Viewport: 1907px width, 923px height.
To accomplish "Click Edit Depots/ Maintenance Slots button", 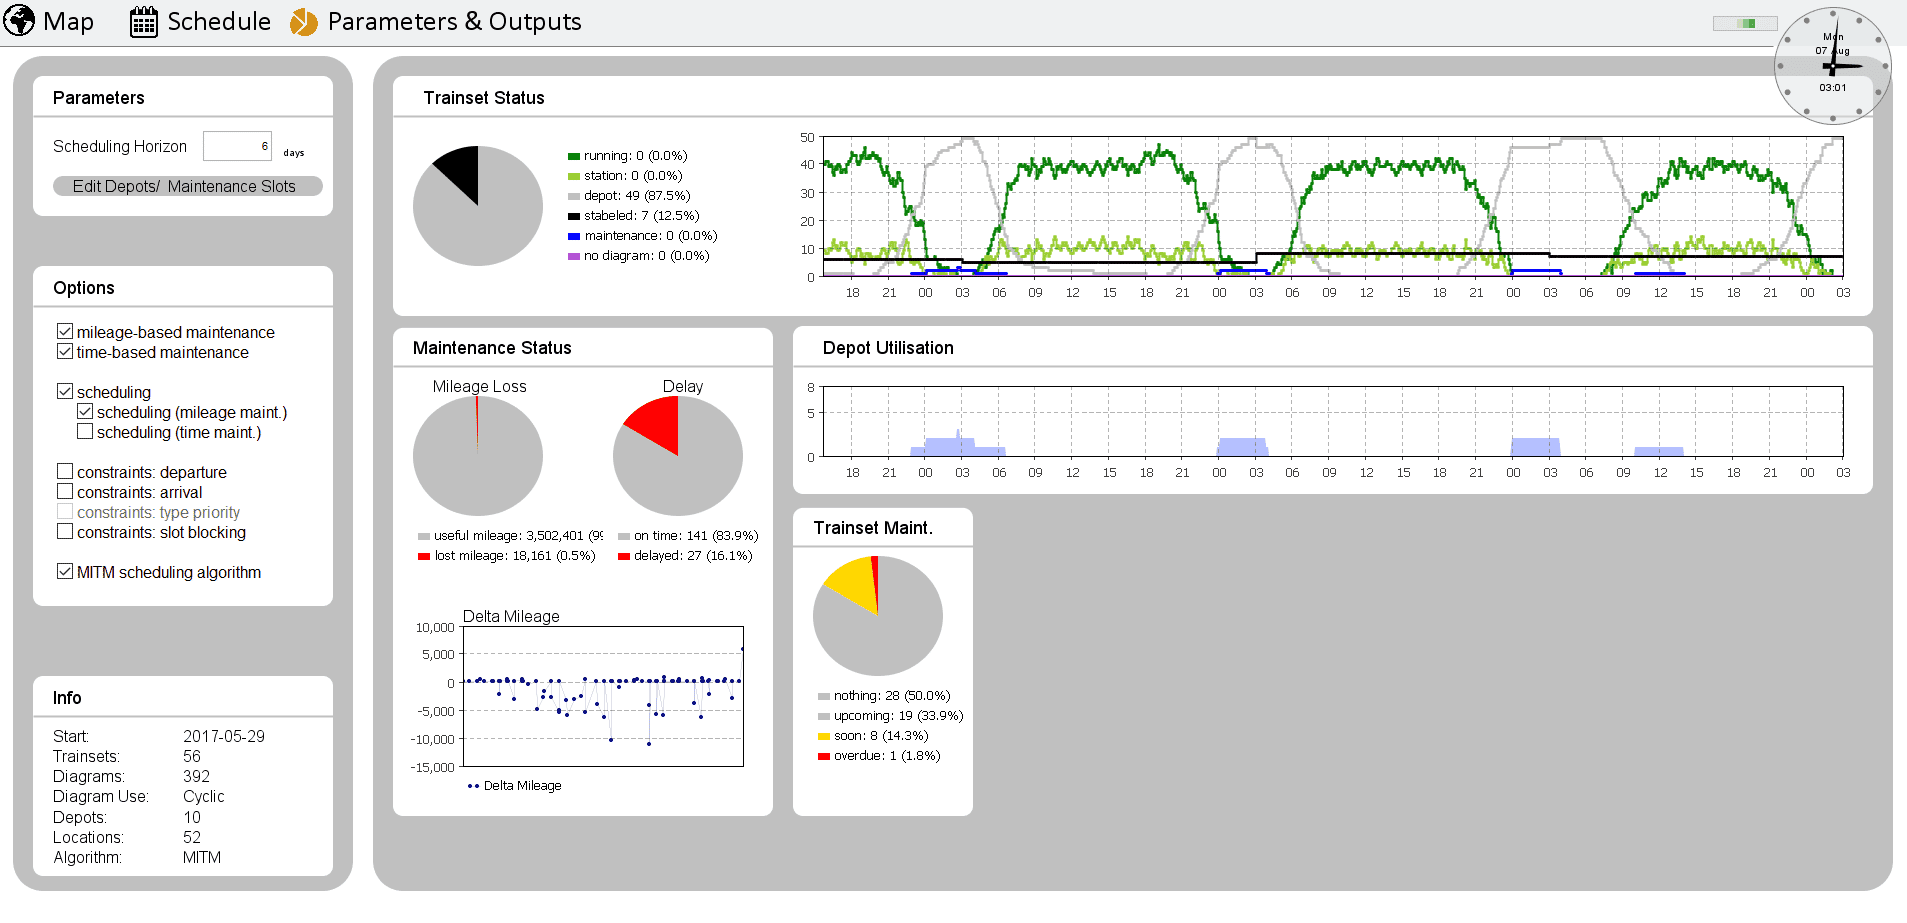I will coord(187,186).
